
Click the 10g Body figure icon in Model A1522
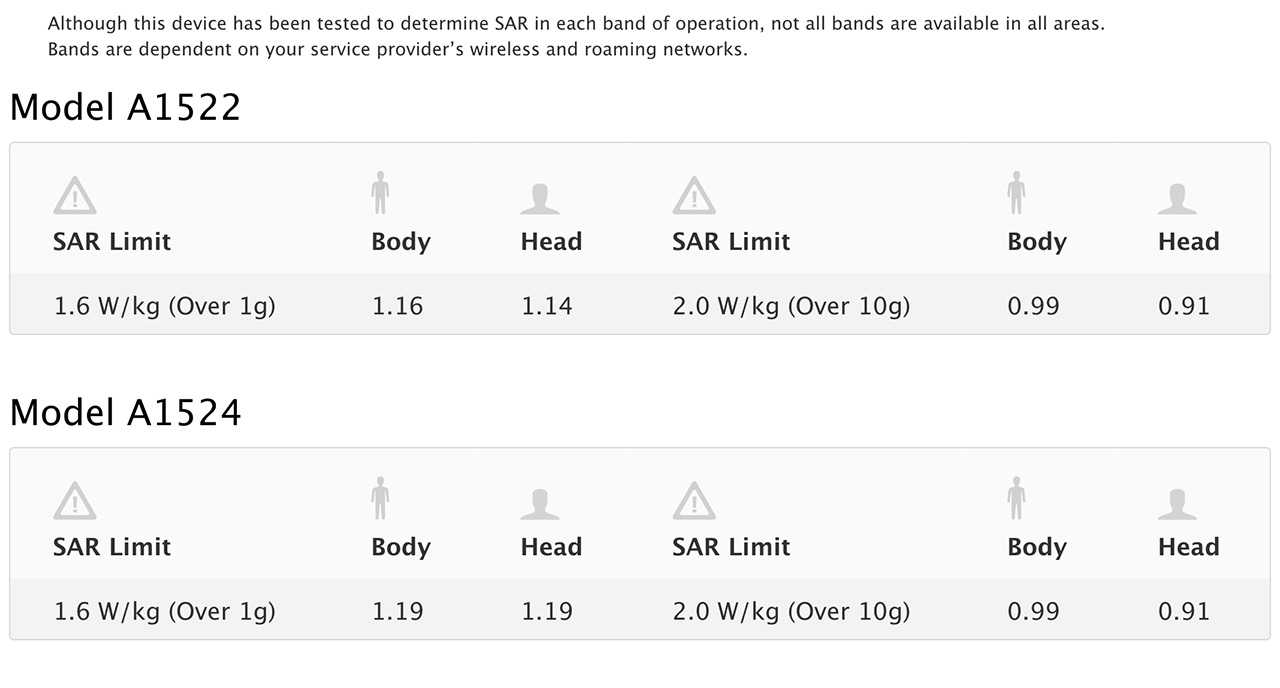(x=1017, y=193)
